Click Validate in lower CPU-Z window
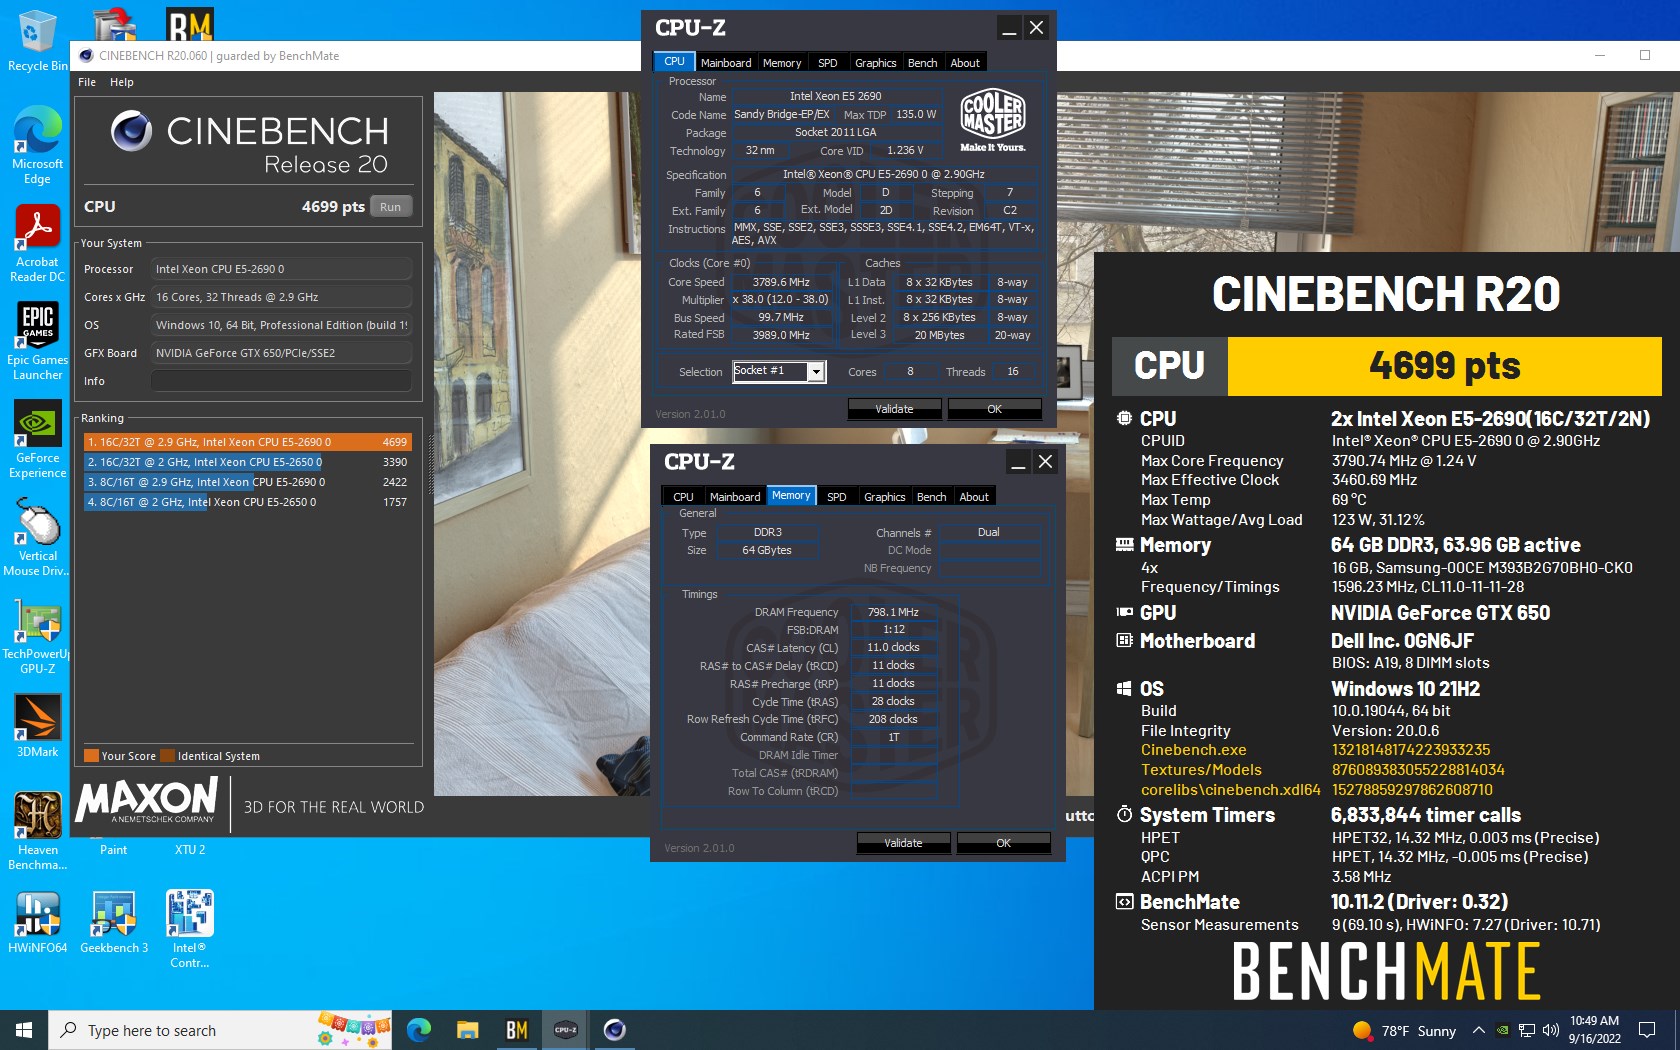 pos(903,843)
